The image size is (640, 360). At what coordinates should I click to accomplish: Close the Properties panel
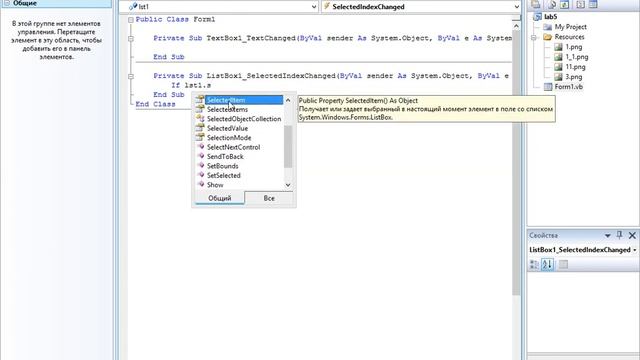(x=632, y=236)
